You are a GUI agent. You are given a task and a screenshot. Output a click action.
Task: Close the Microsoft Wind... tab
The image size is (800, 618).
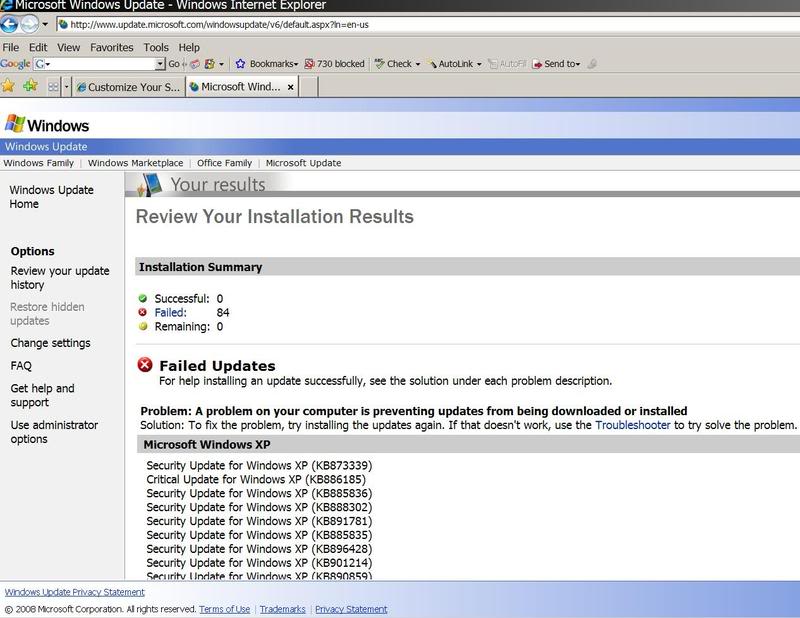coord(290,87)
